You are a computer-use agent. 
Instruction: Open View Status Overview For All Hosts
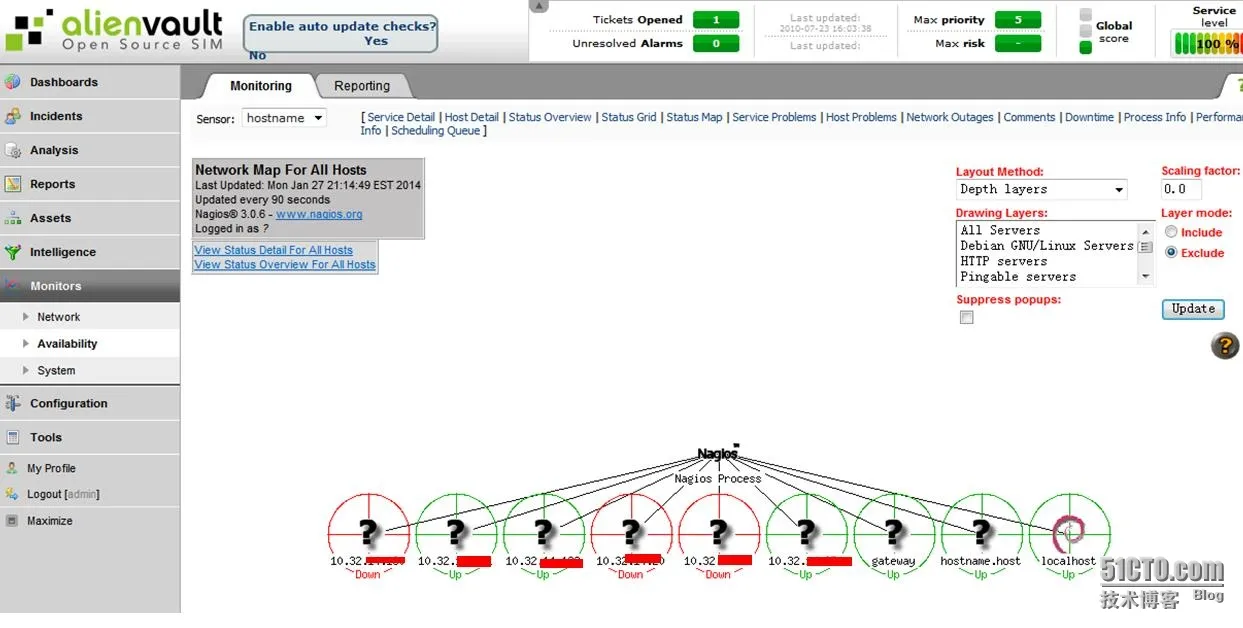285,265
